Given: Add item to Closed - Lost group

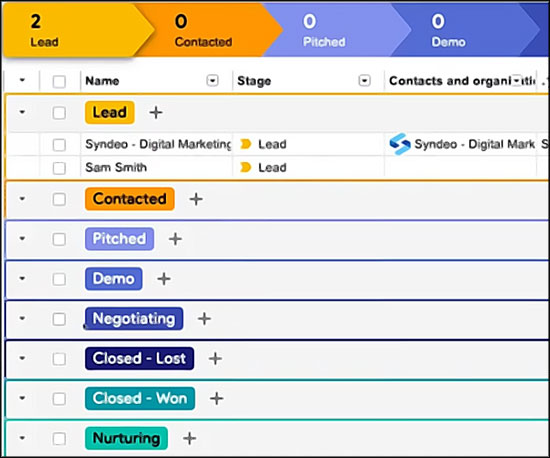Looking at the screenshot, I should 215,359.
